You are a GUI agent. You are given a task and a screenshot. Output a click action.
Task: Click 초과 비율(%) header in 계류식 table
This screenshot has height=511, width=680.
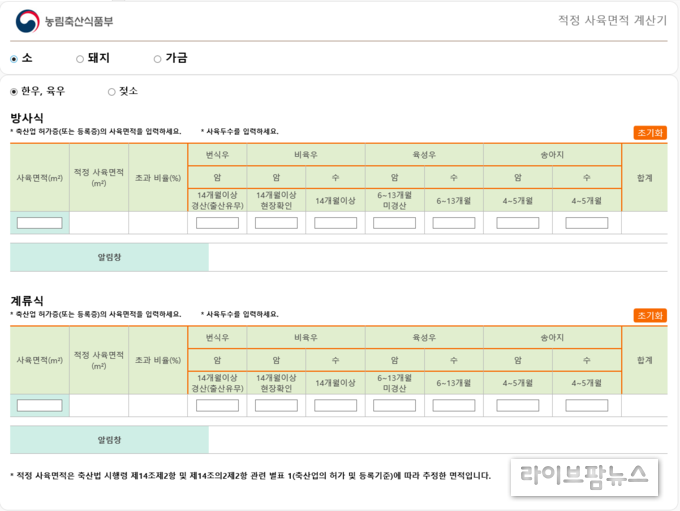158,360
